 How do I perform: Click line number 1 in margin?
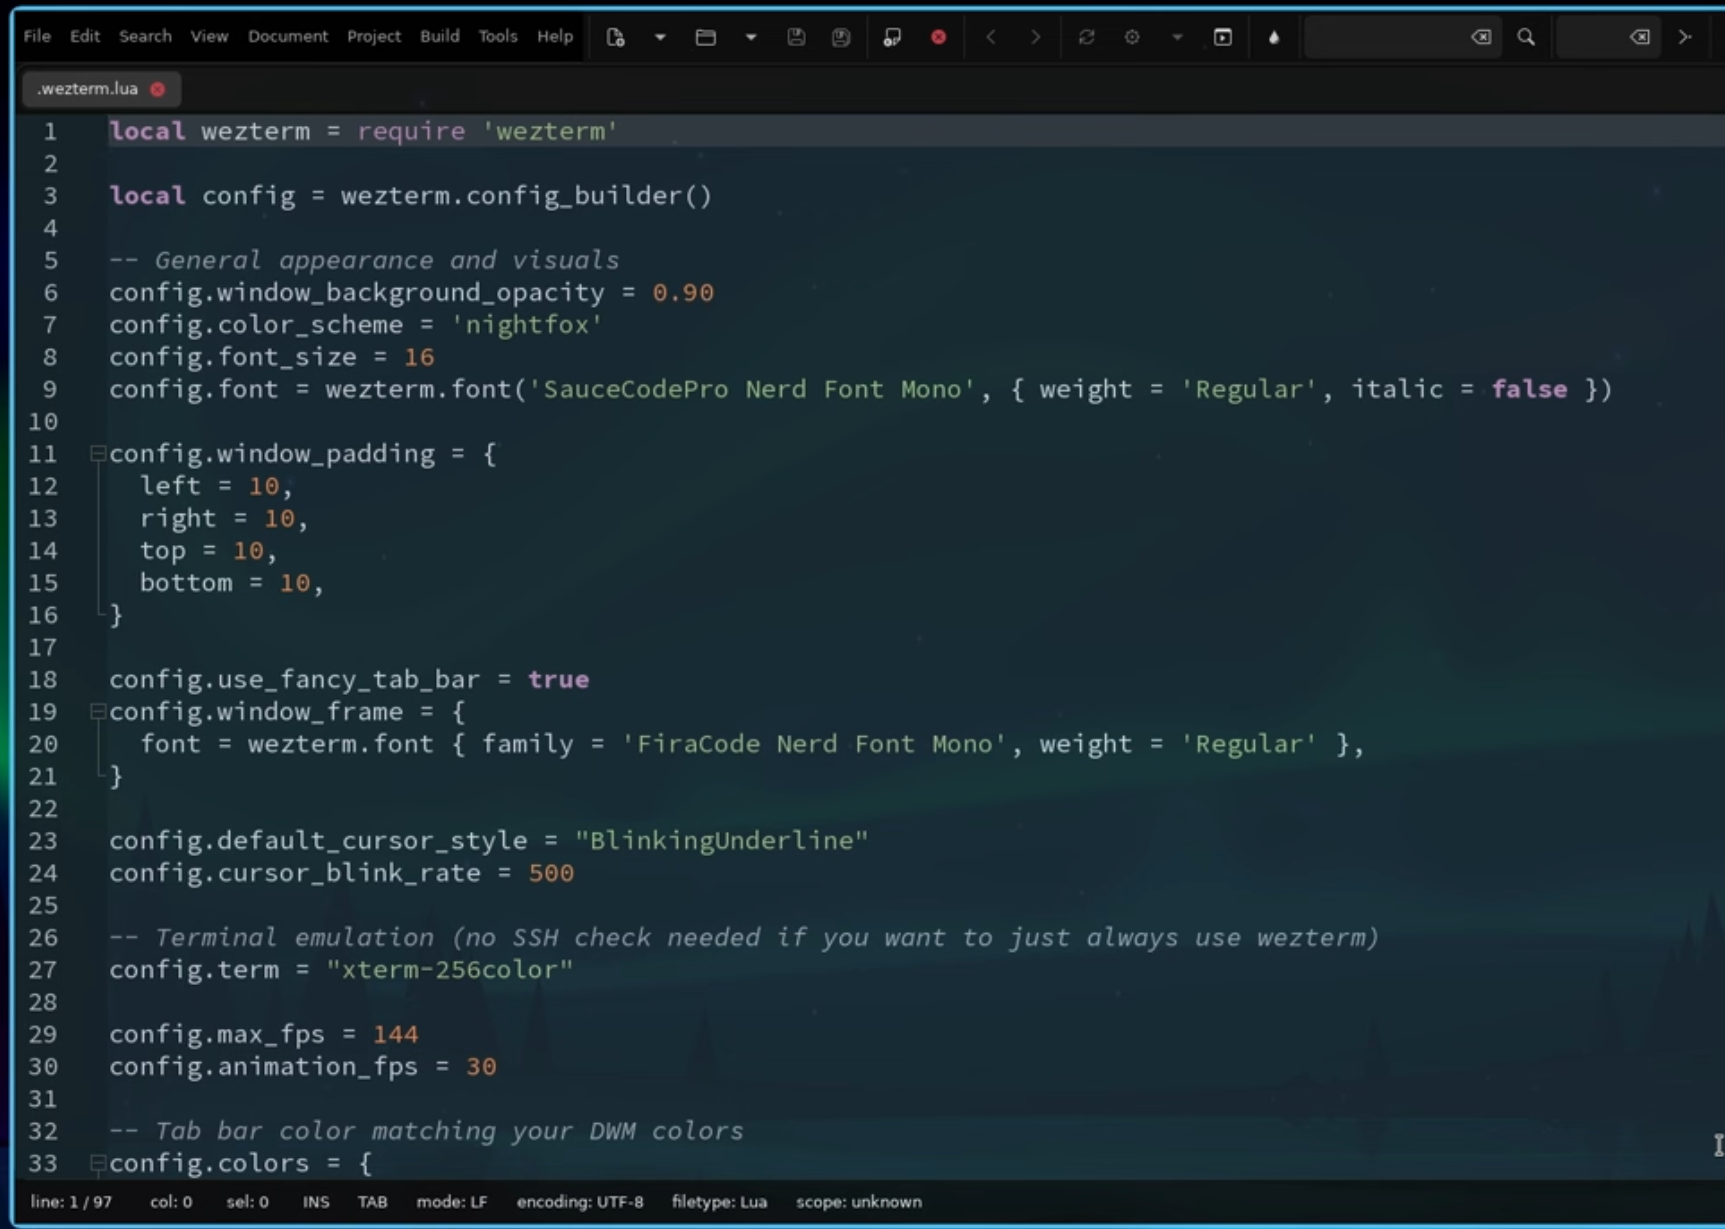pos(50,132)
